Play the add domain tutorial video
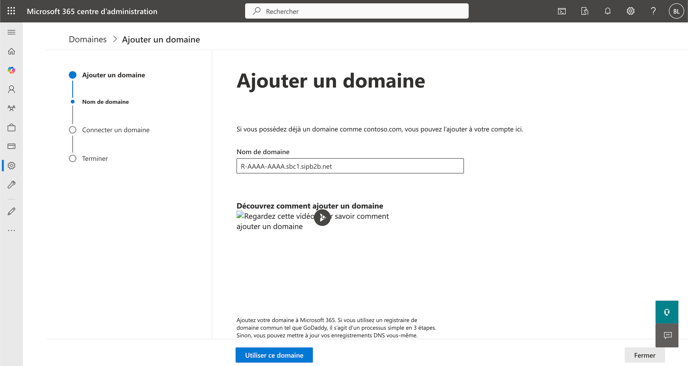 [322, 217]
